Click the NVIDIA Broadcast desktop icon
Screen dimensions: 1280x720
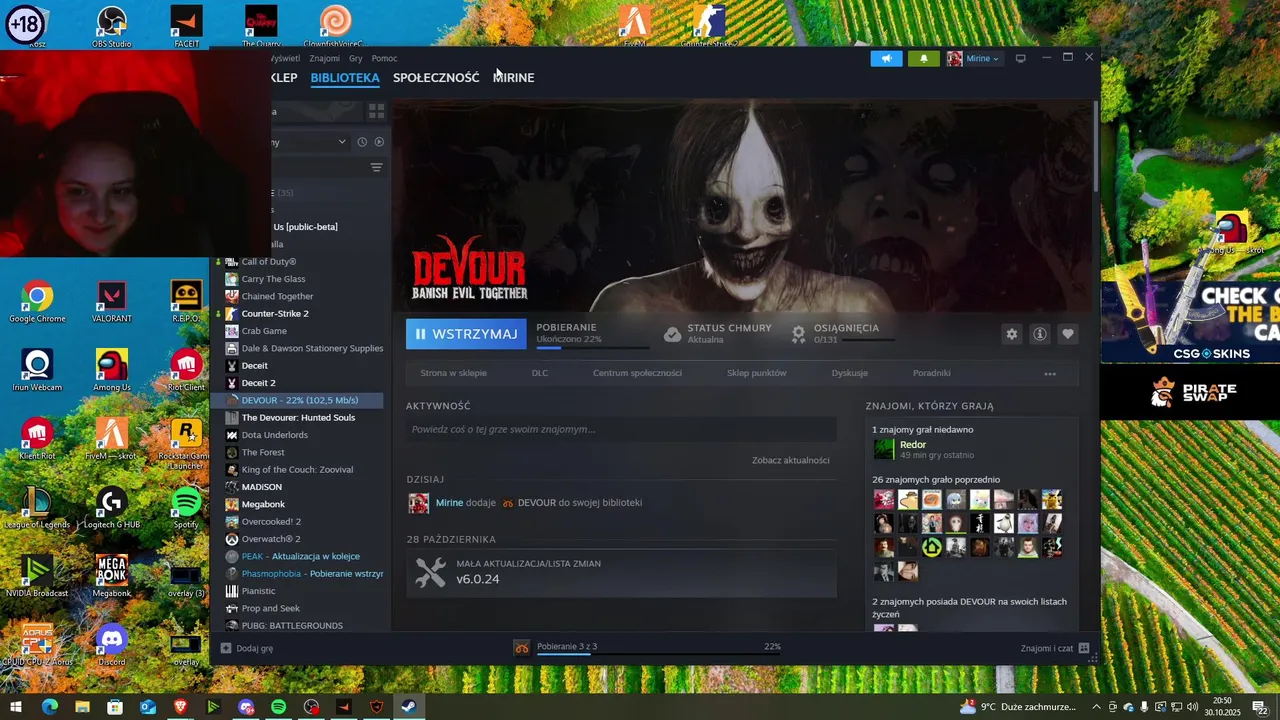(x=37, y=577)
